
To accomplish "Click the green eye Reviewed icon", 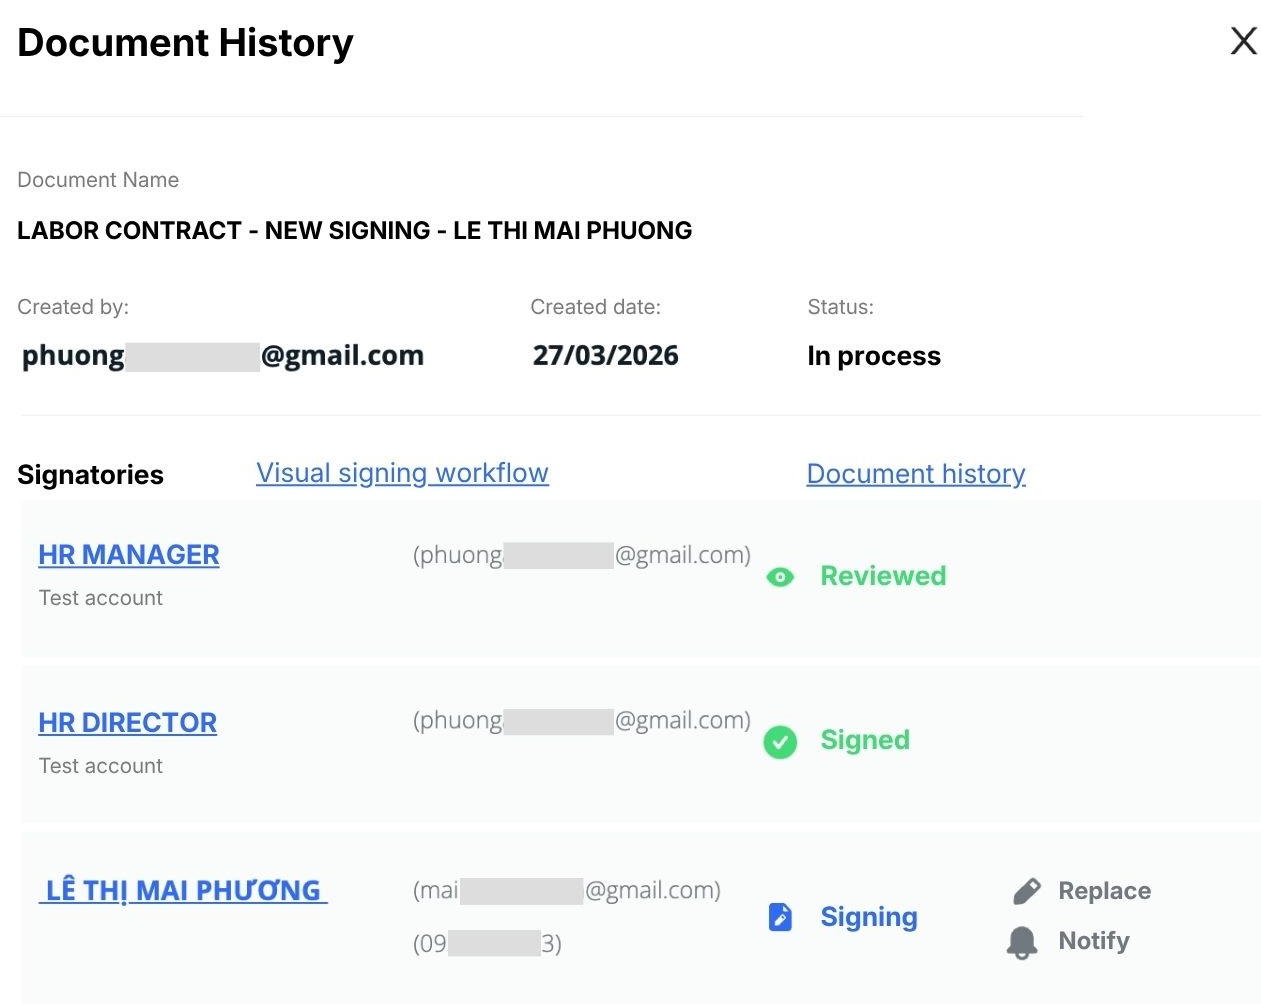I will (780, 577).
